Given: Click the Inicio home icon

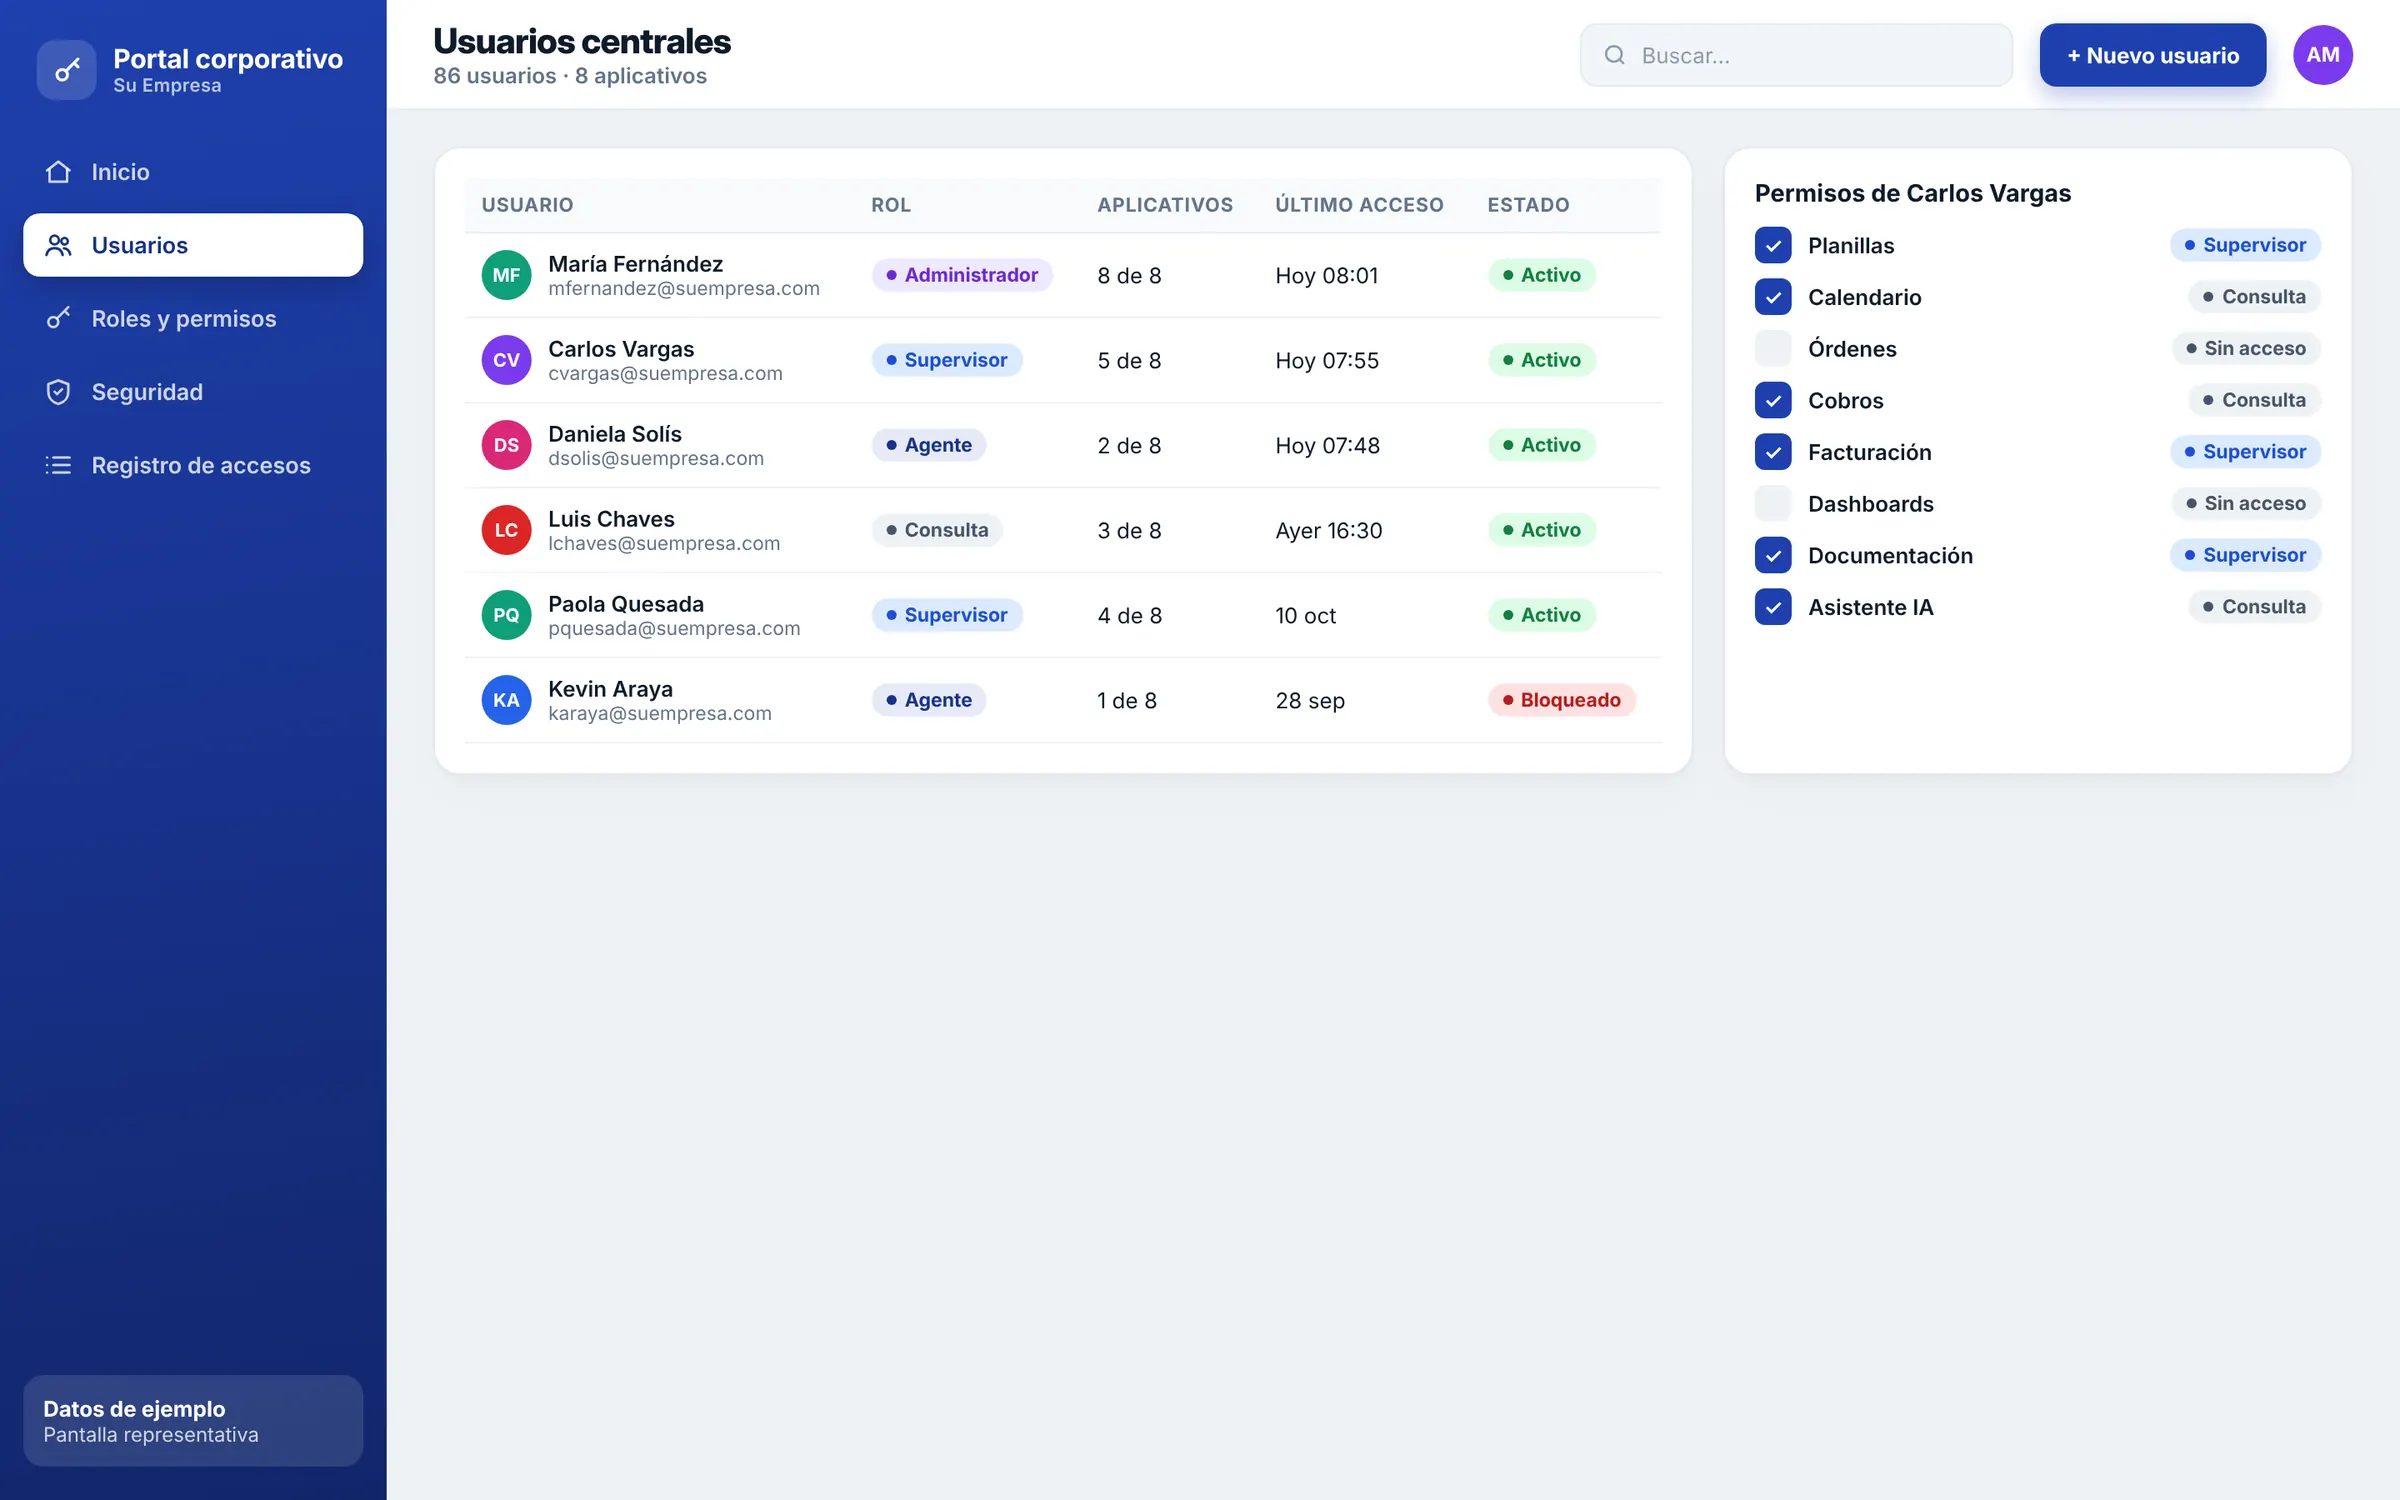Looking at the screenshot, I should tap(58, 172).
